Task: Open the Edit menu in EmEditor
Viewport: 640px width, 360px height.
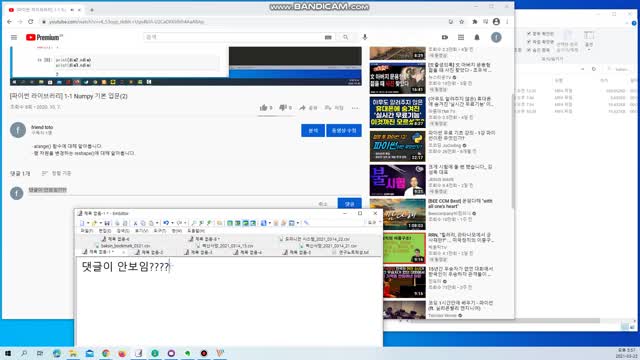Action: [104, 231]
